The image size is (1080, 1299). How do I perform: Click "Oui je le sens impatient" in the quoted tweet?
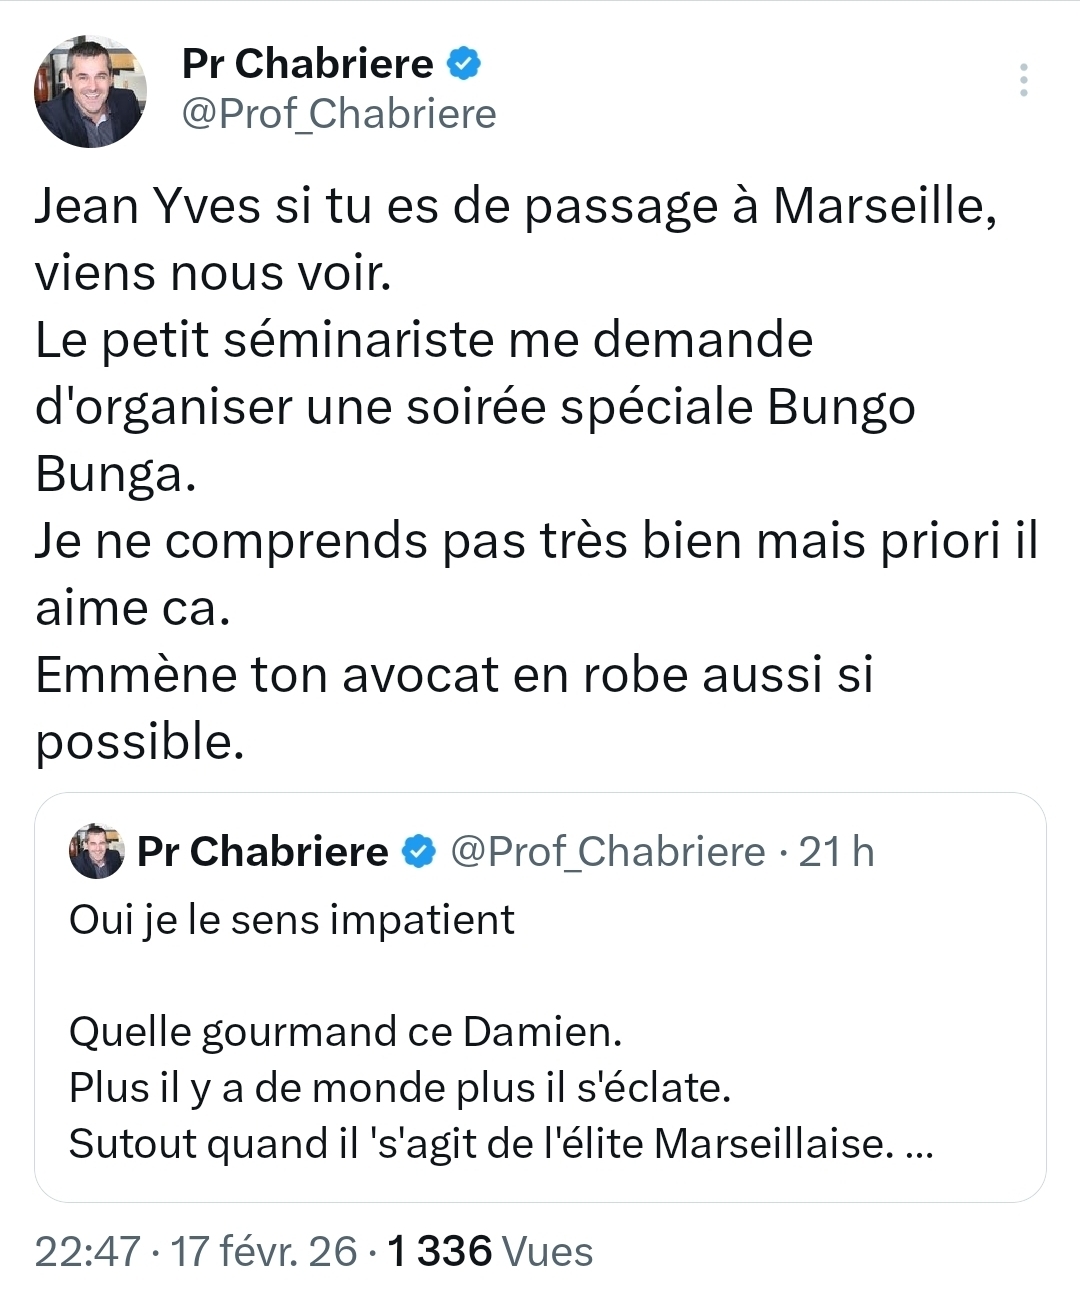(x=291, y=920)
